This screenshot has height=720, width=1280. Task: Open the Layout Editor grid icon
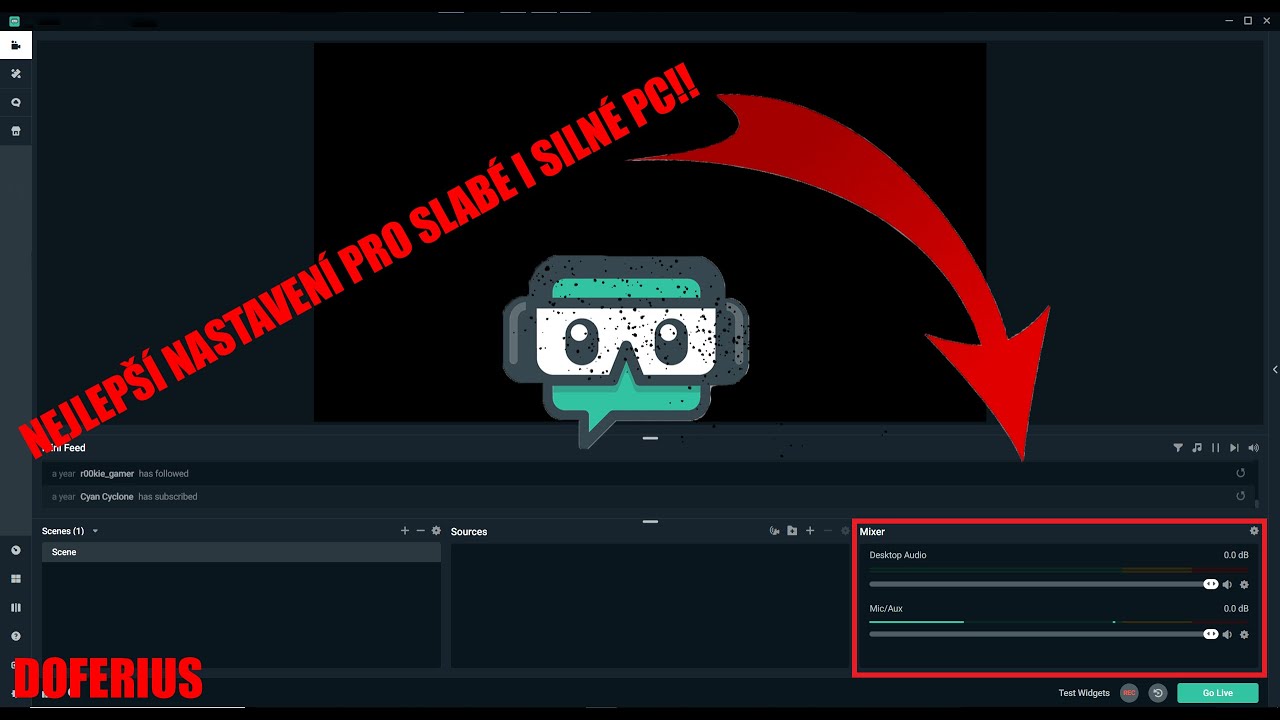(x=16, y=579)
